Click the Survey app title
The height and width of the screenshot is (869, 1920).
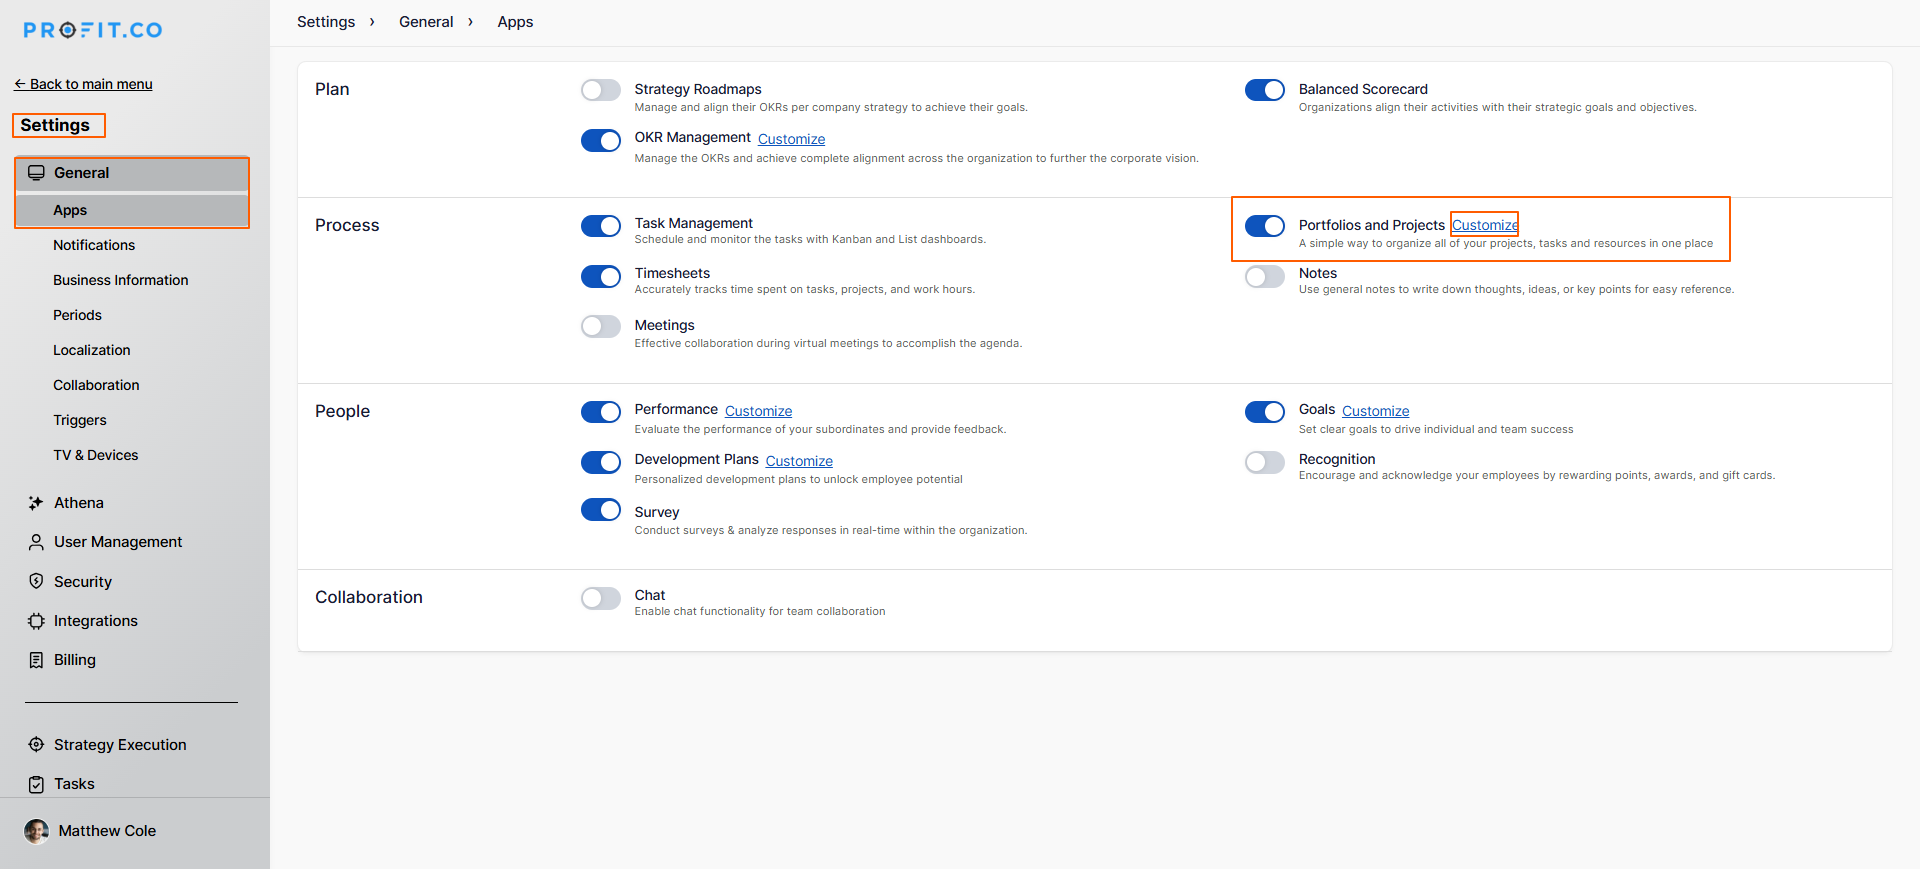click(657, 512)
